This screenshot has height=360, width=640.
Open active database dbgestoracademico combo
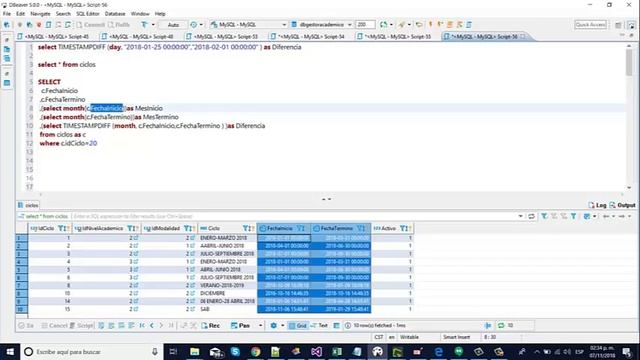tap(321, 25)
